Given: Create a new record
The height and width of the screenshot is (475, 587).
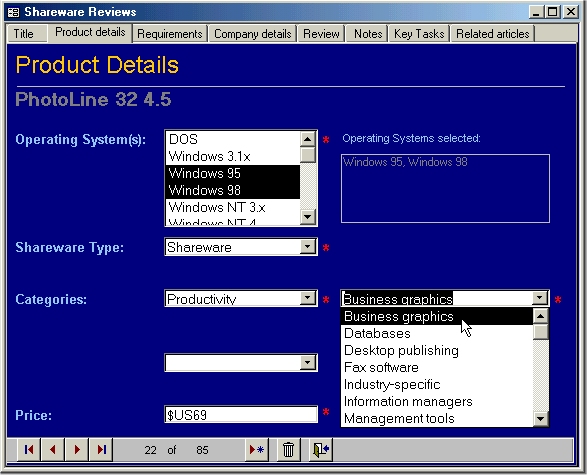Looking at the screenshot, I should [x=257, y=449].
